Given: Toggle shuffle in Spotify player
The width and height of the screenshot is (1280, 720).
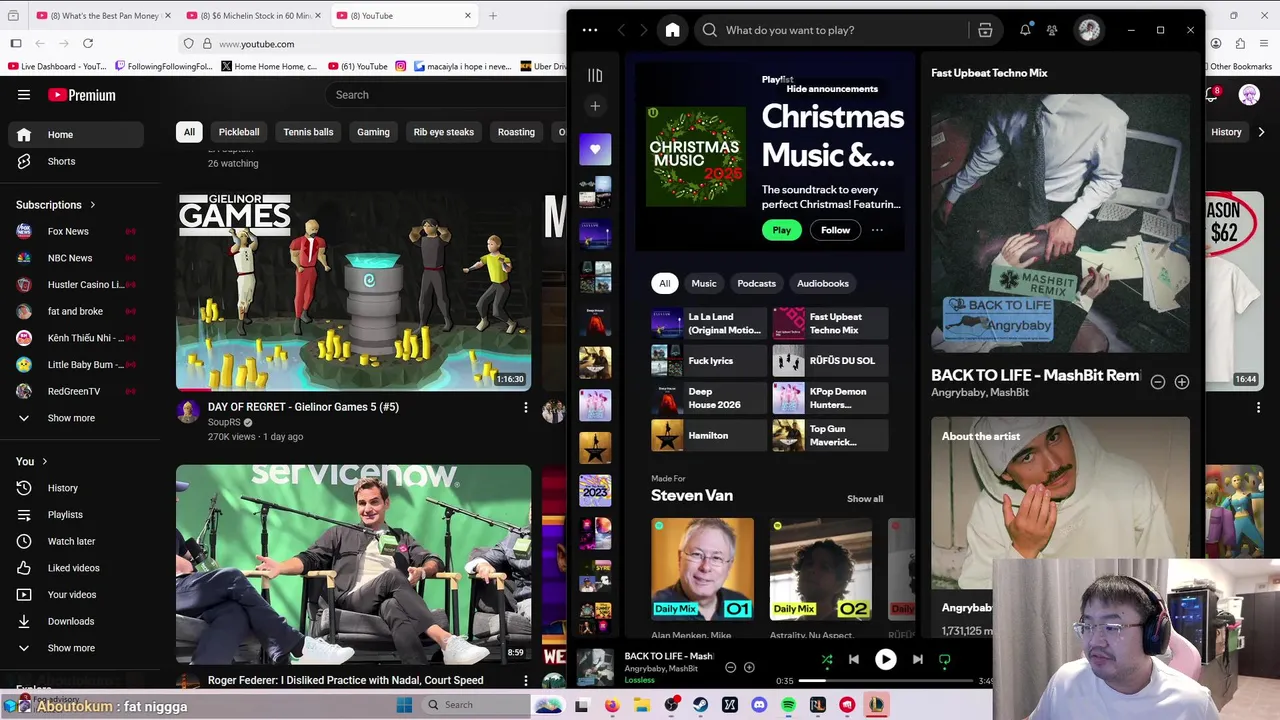Looking at the screenshot, I should [x=826, y=659].
